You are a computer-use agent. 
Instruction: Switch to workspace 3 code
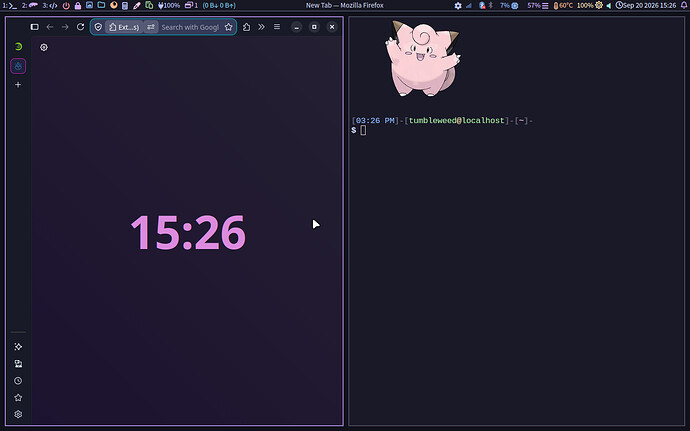(x=50, y=6)
